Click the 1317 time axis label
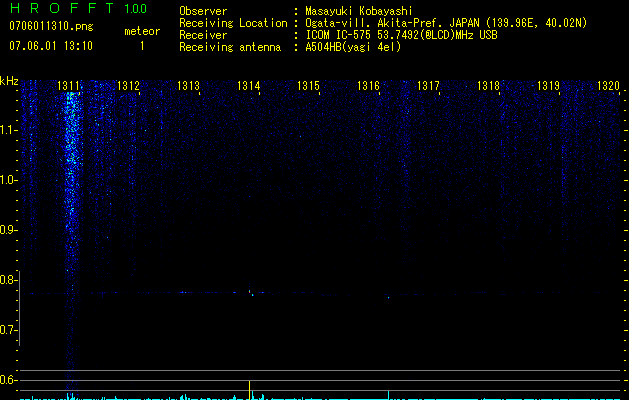 coord(428,86)
